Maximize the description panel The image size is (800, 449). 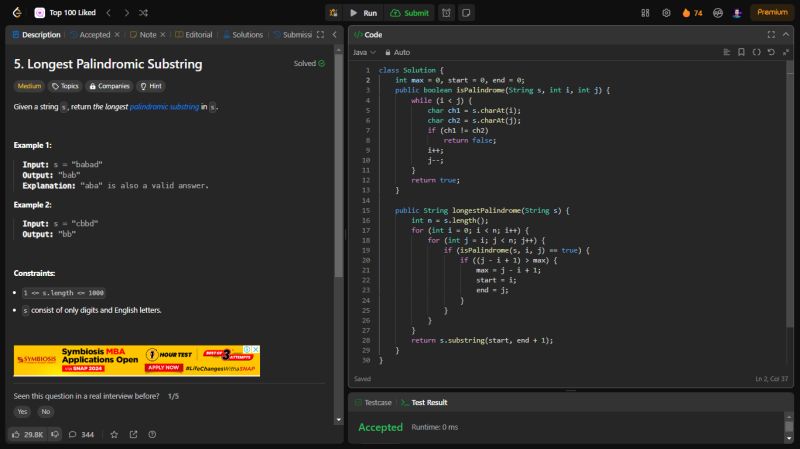320,35
